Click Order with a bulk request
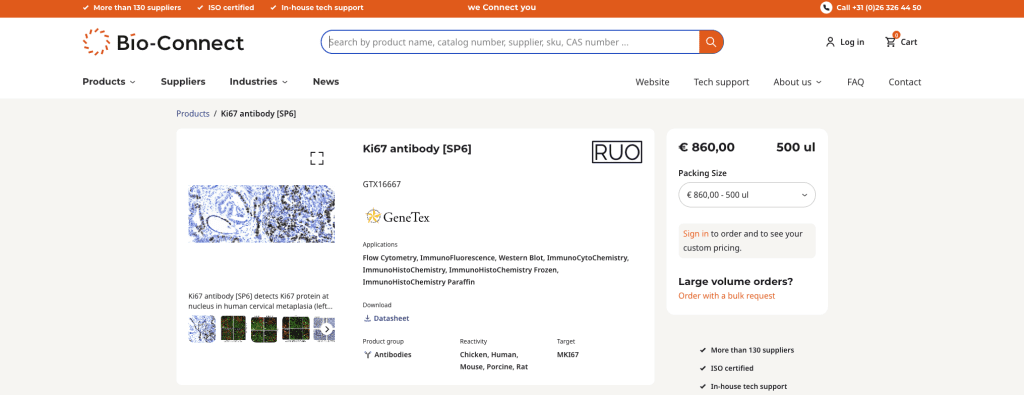This screenshot has width=1024, height=395. (727, 296)
